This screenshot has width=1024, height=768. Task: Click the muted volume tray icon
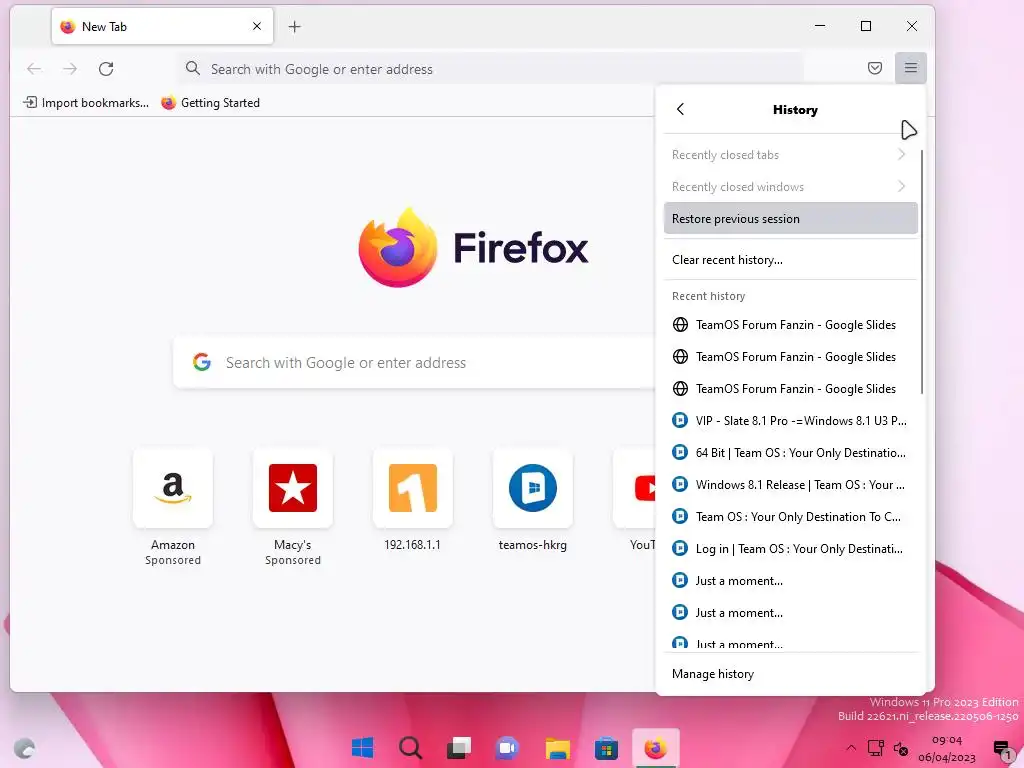coord(901,748)
